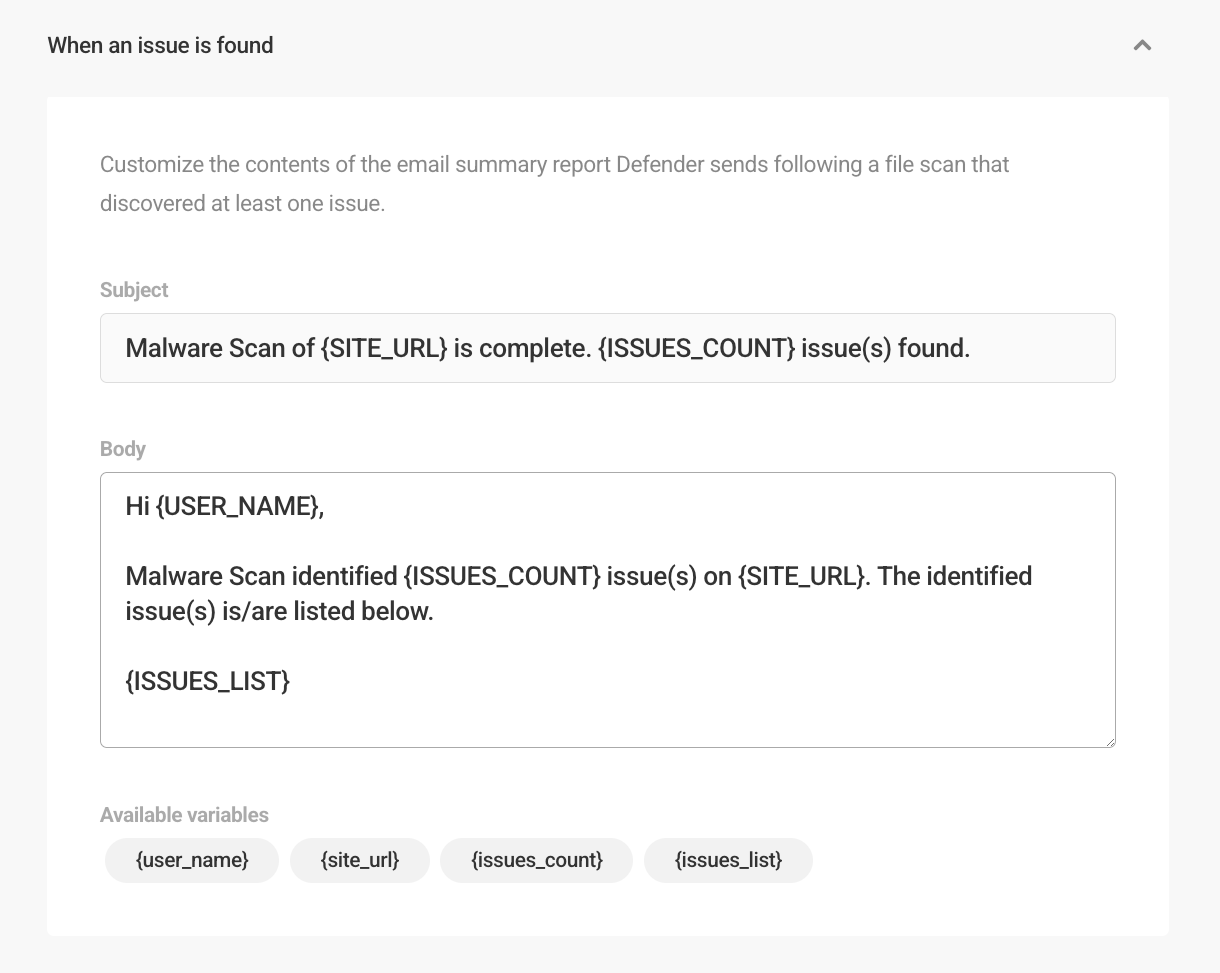Click the "Body" field label
Viewport: 1220px width, 973px height.
pyautogui.click(x=122, y=449)
